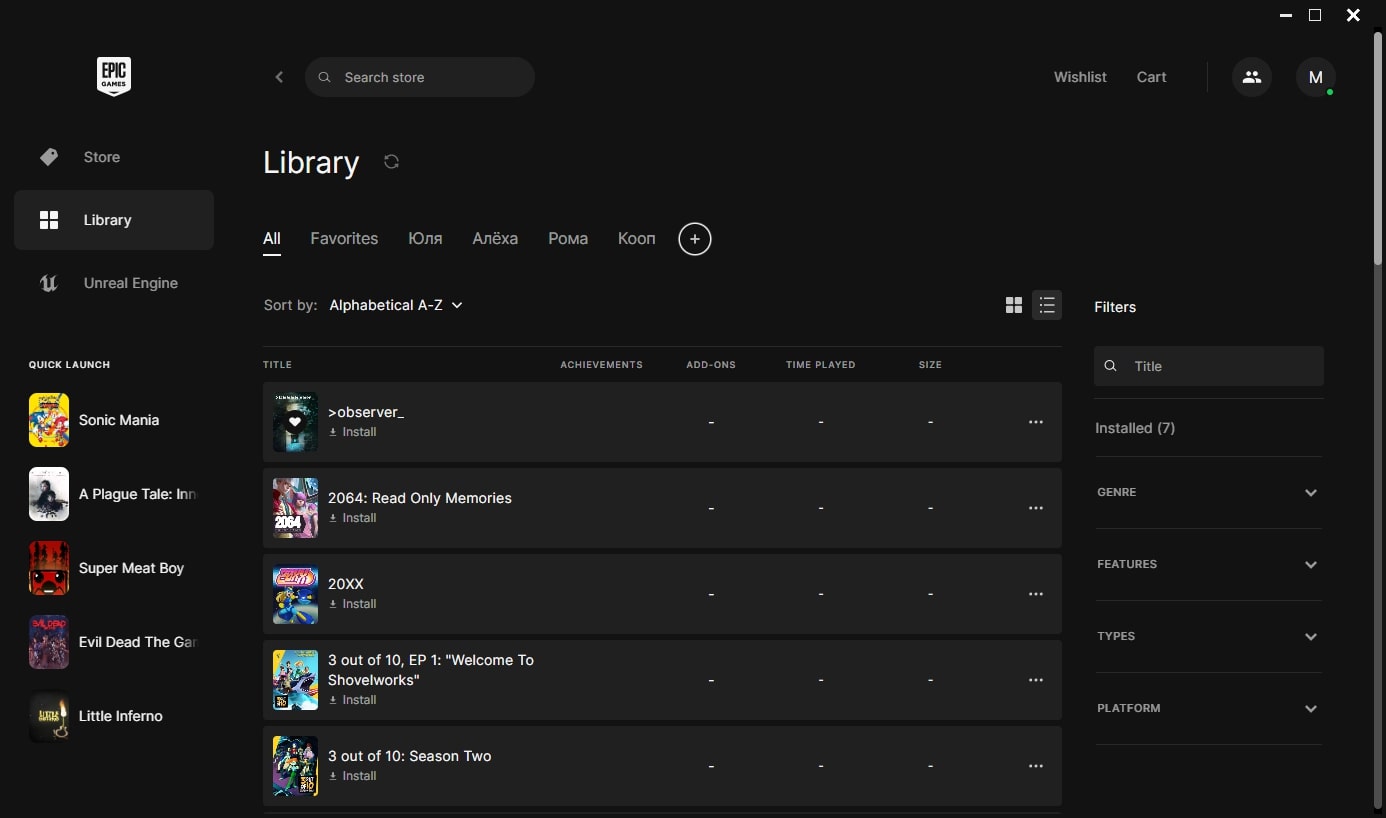The width and height of the screenshot is (1386, 818).
Task: Click the 20XX title text
Action: (346, 584)
